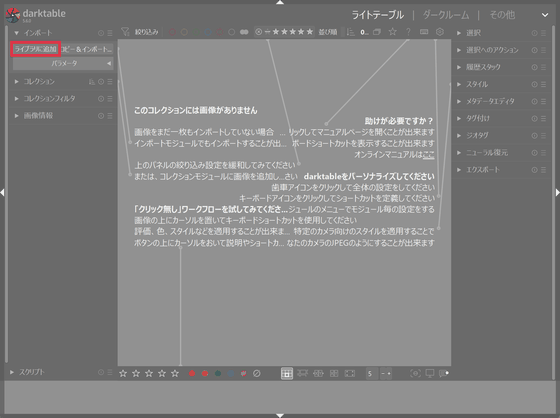The width and height of the screenshot is (560, 418).
Task: Toggle focus peaking icon in bottom bar
Action: [x=415, y=373]
